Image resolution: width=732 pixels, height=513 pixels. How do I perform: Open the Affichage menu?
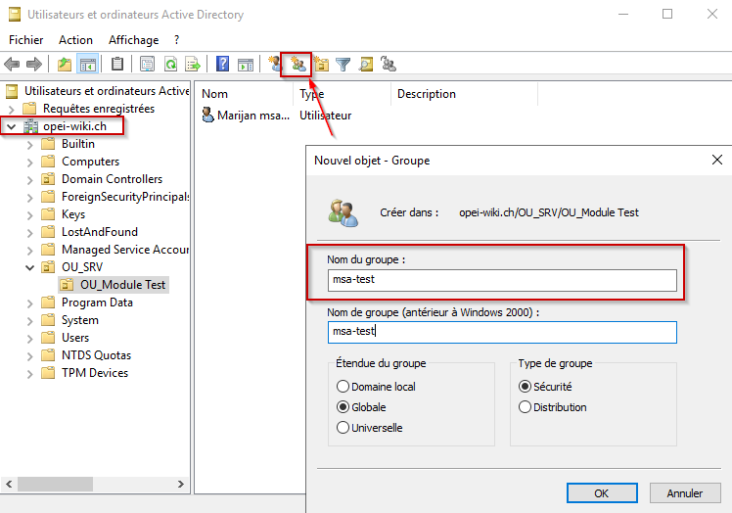tap(134, 40)
